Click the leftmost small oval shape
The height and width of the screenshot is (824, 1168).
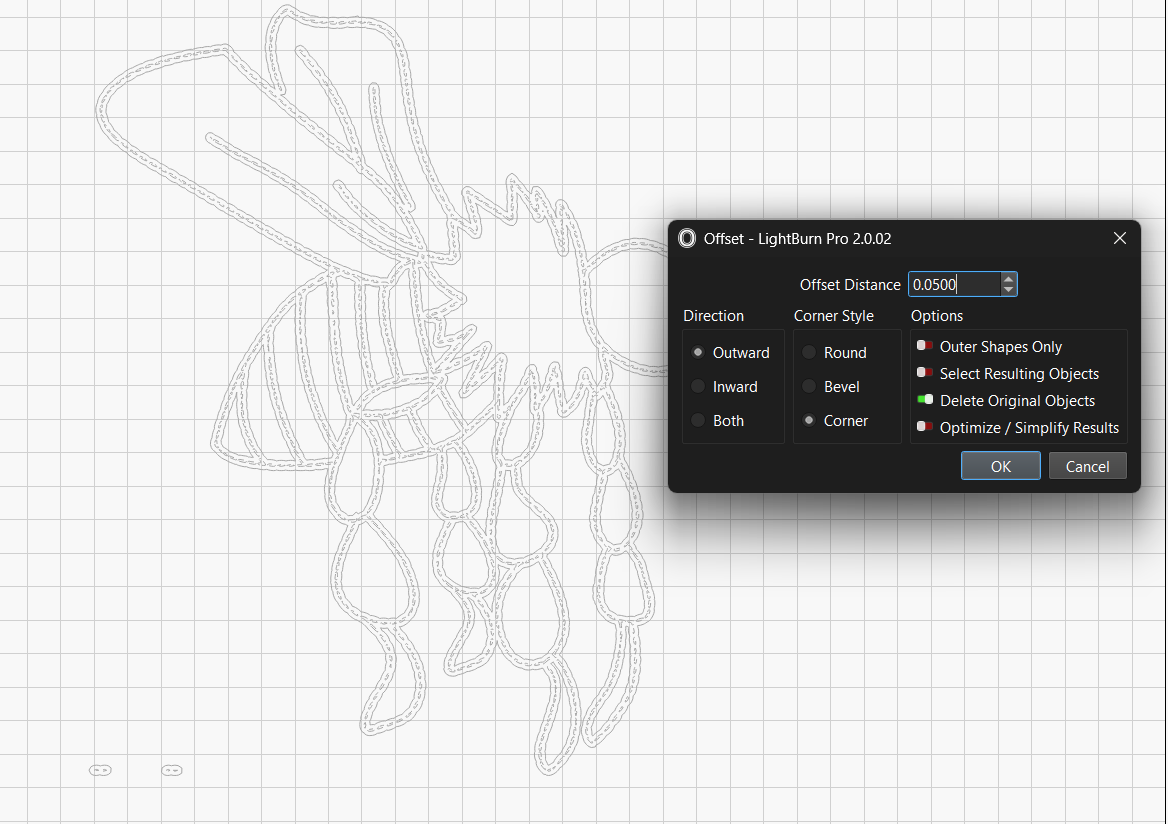[x=100, y=770]
